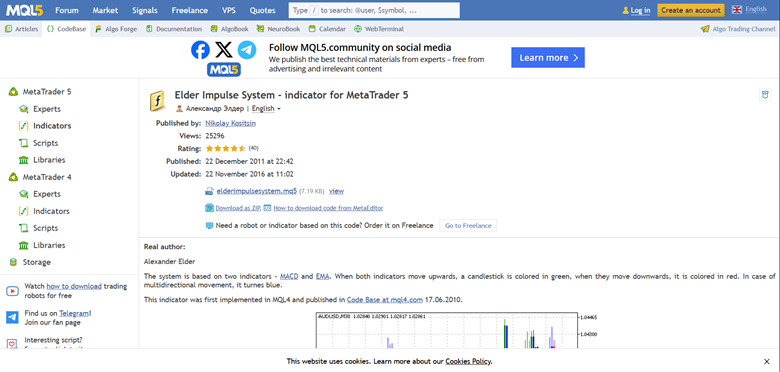Click the Learn more button
Image resolution: width=780 pixels, height=372 pixels.
(x=548, y=58)
